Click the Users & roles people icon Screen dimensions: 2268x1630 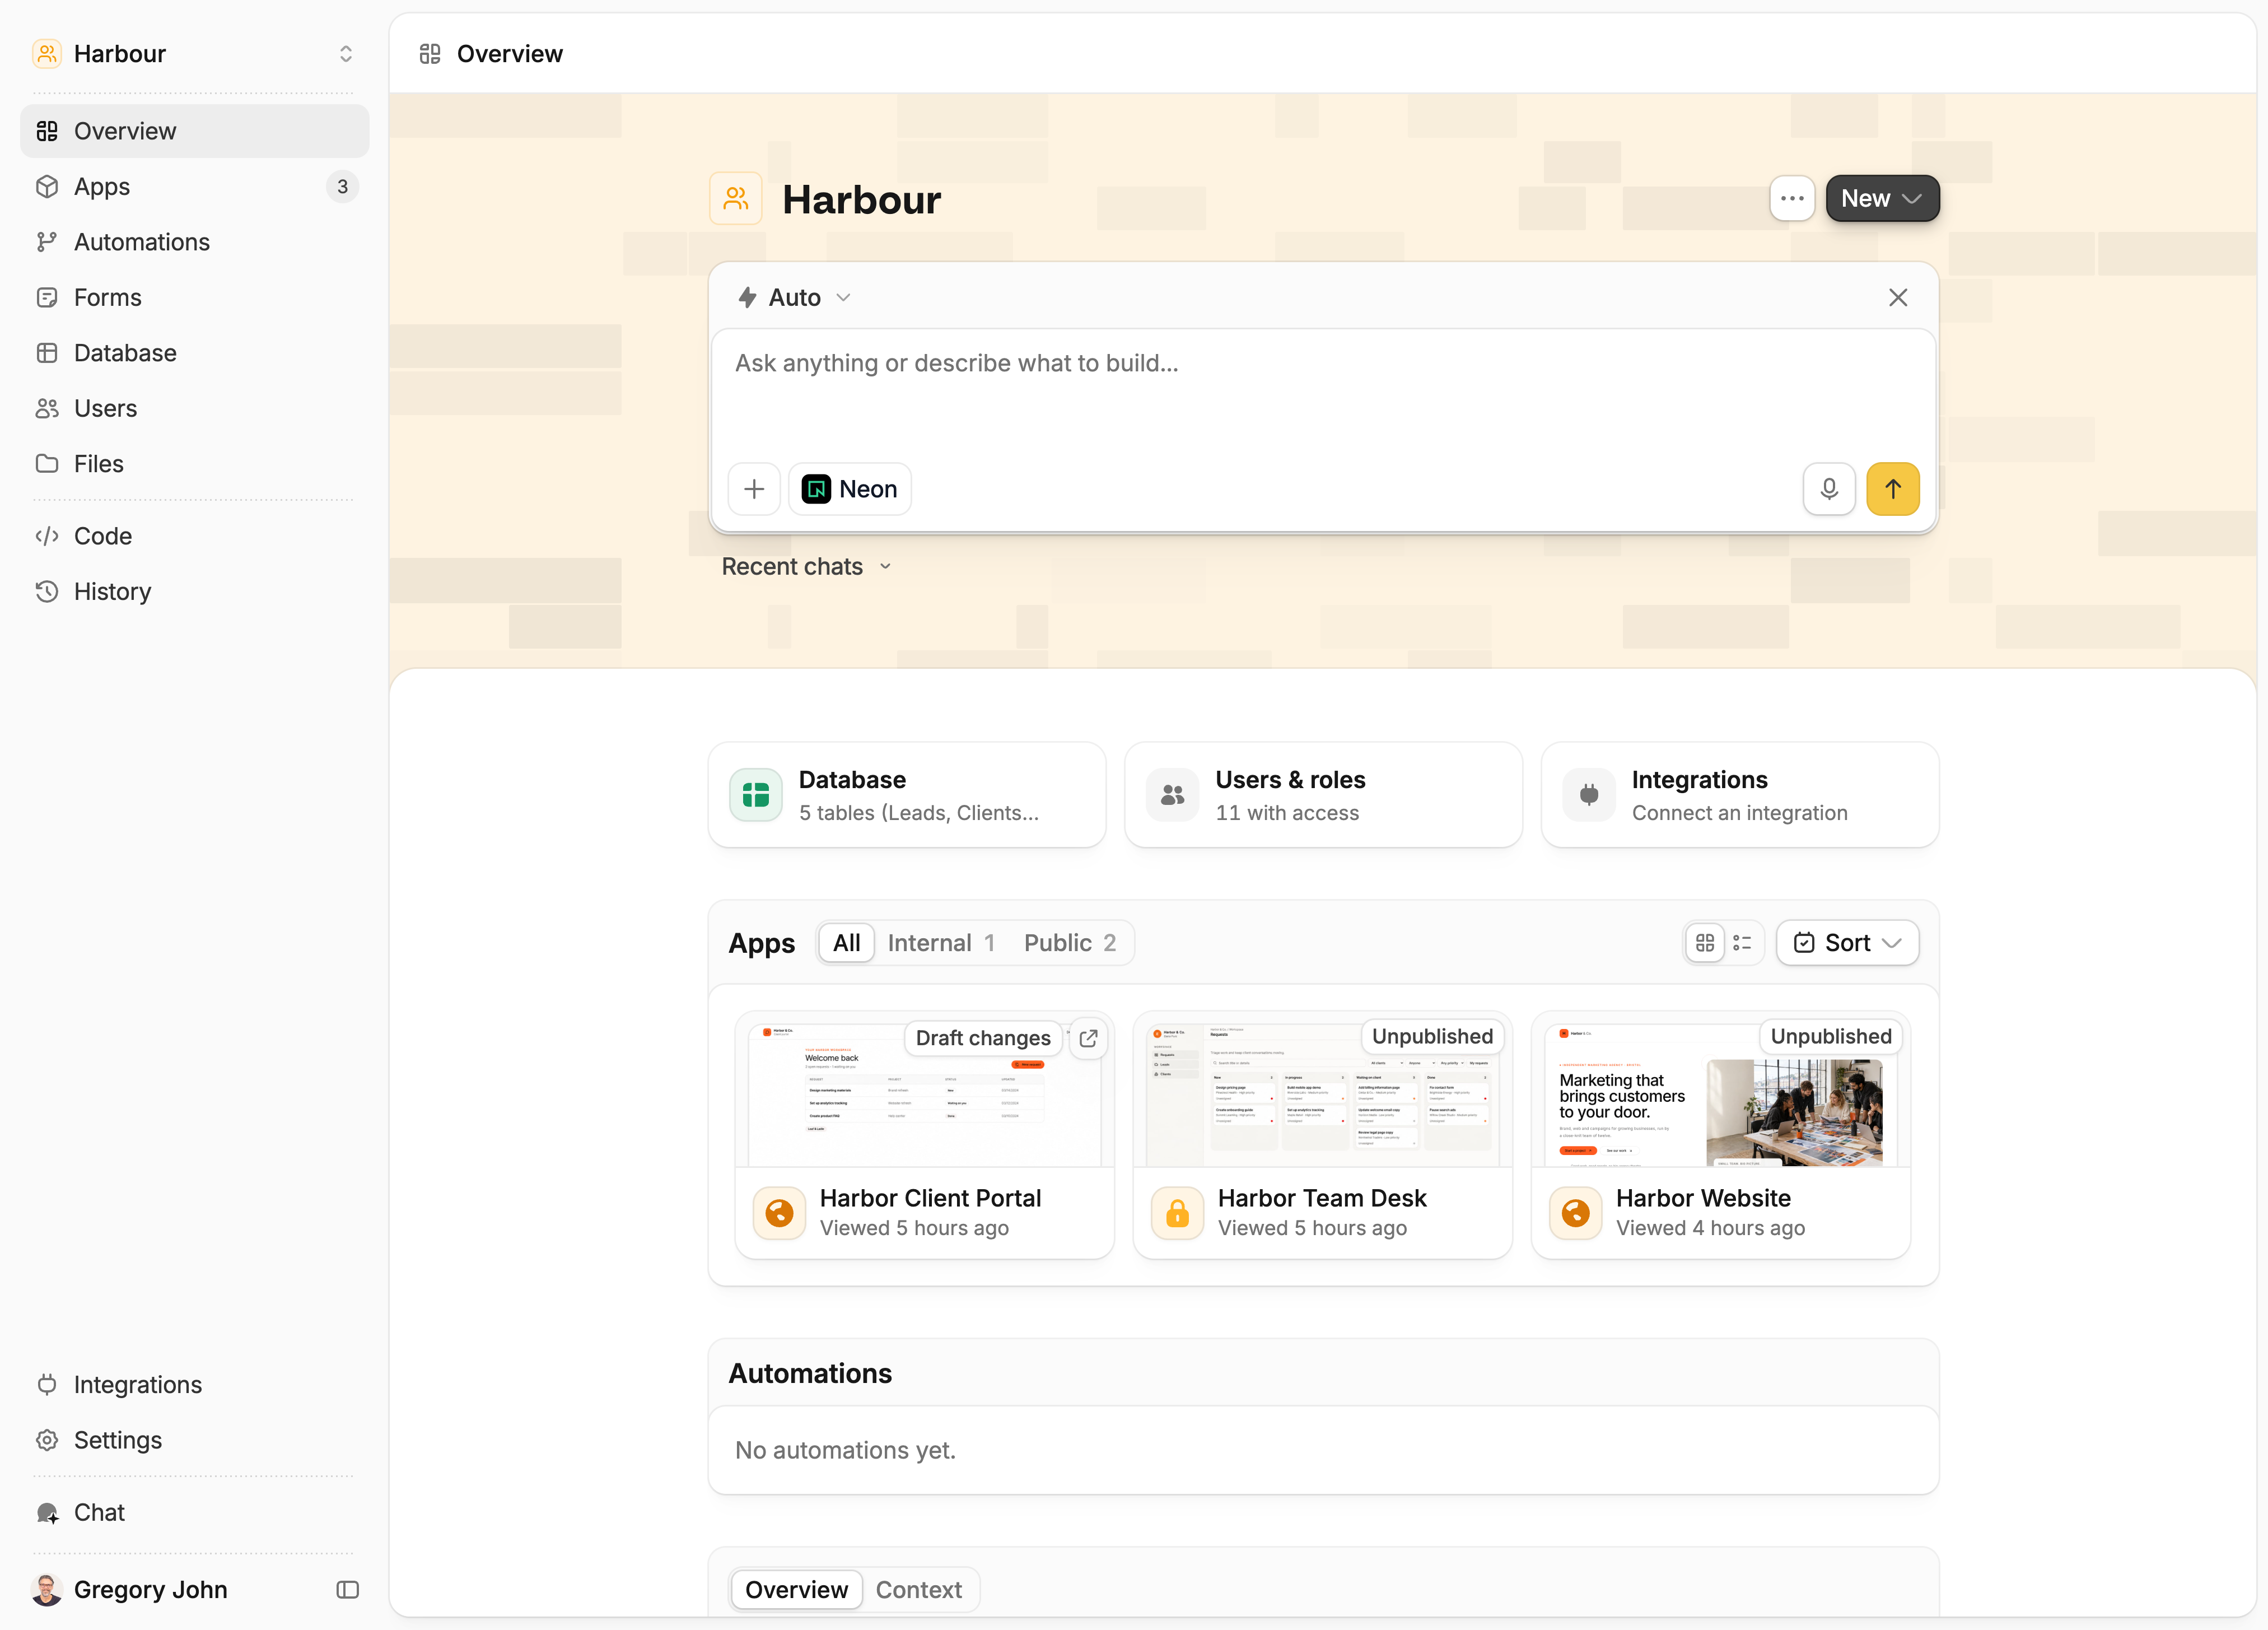pos(1172,795)
